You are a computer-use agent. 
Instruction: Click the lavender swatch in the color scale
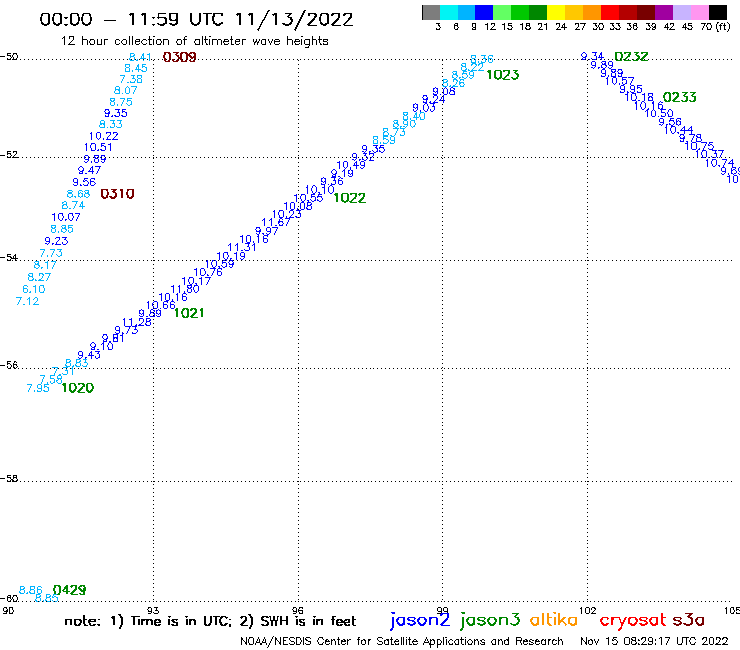[x=681, y=12]
